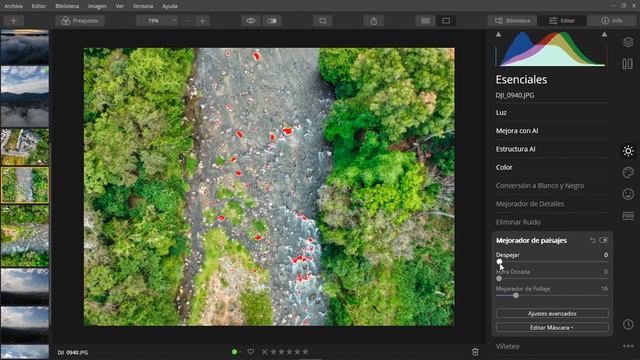Click the share export icon
This screenshot has width=640, height=360.
[373, 21]
